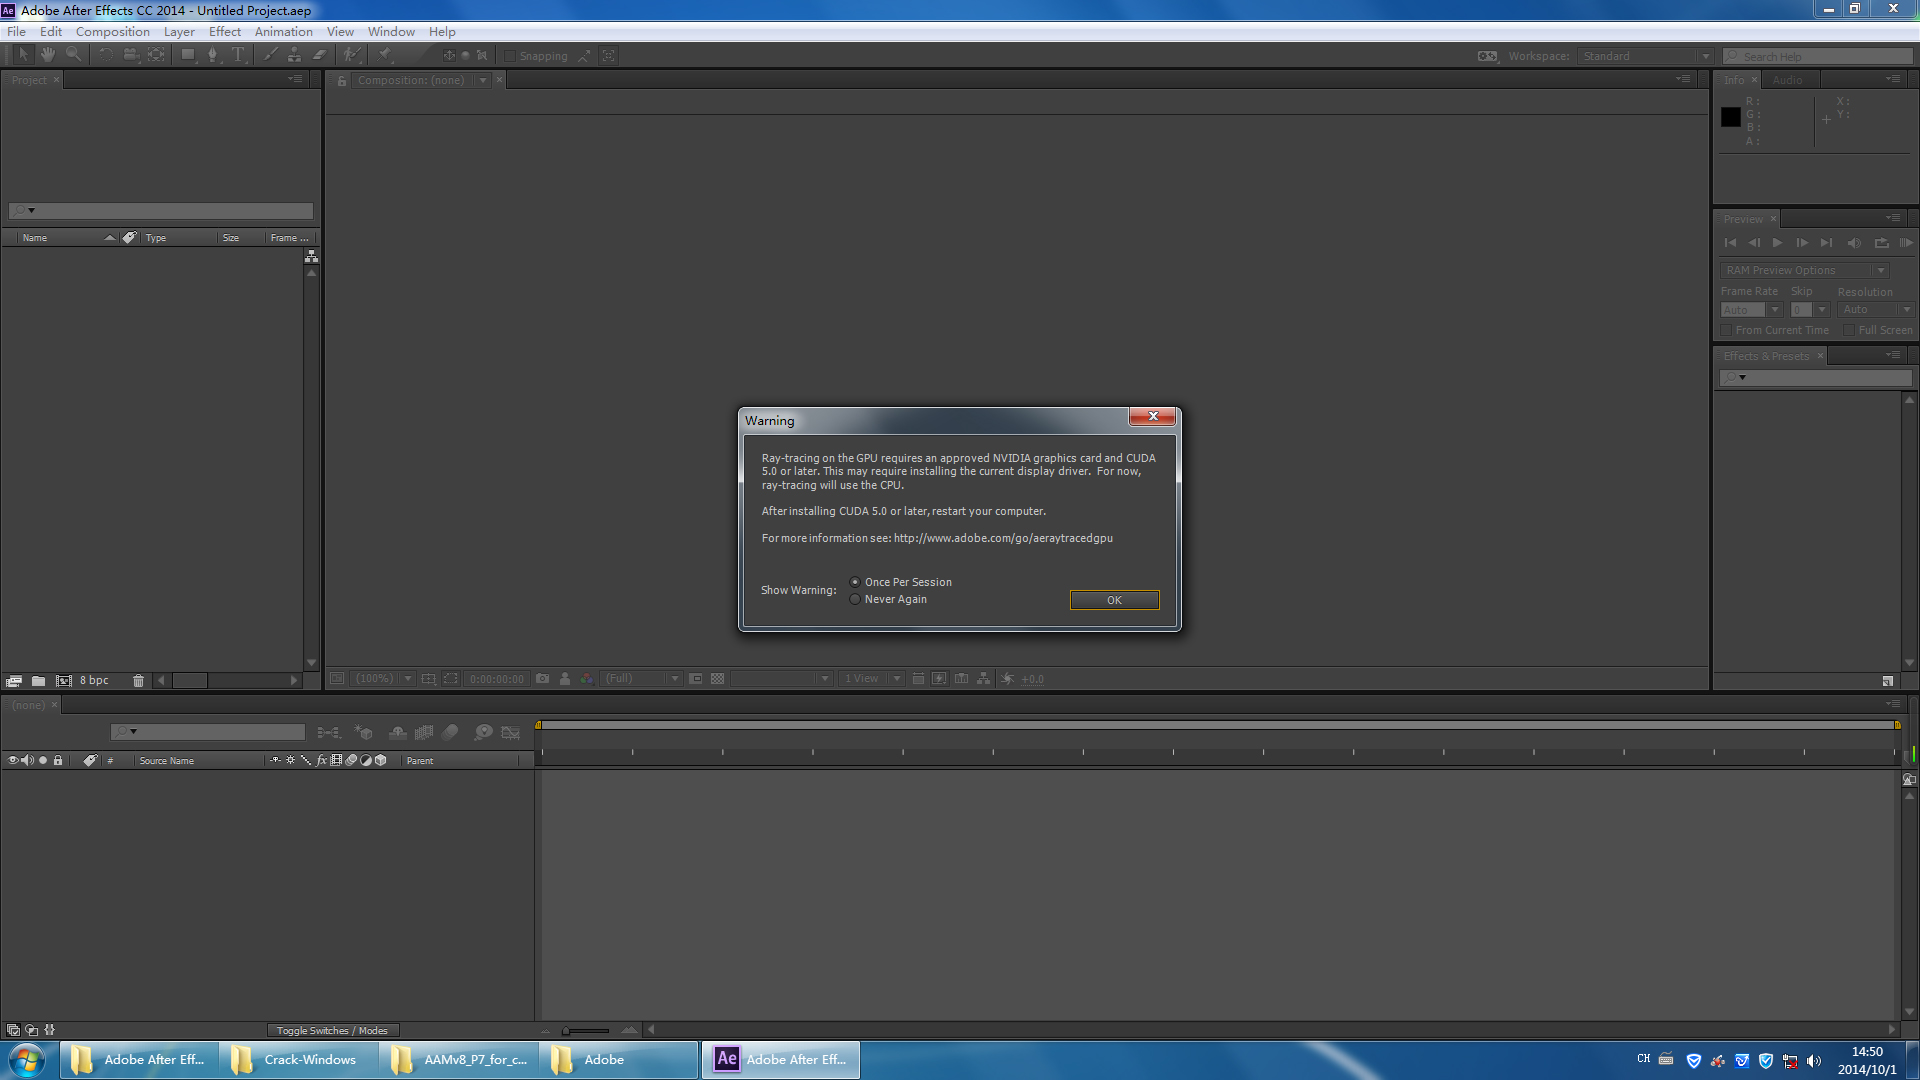This screenshot has width=1920, height=1080.
Task: Check From Current Time option
Action: click(x=1726, y=330)
